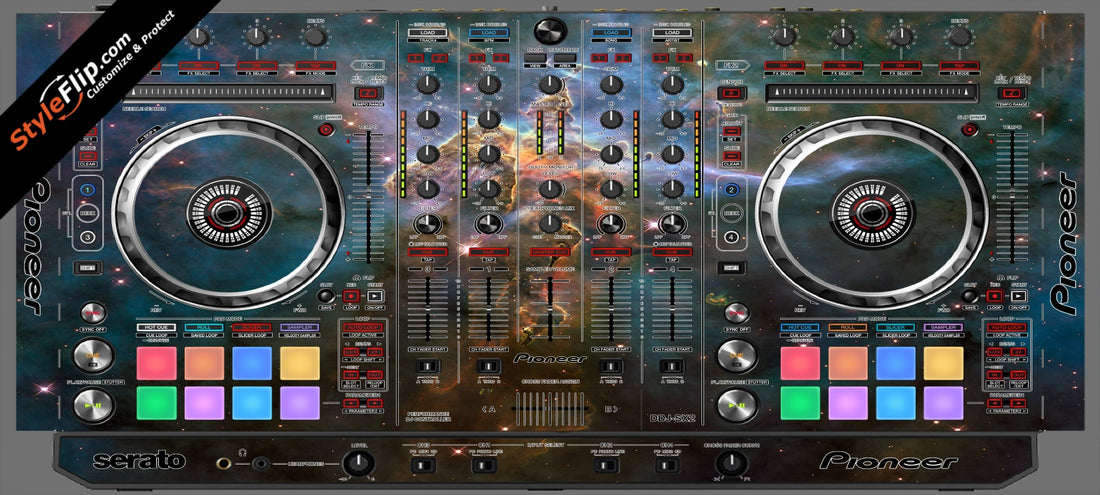Viewport: 1100px width, 495px height.
Task: Click the crossfader handle
Action: click(550, 407)
